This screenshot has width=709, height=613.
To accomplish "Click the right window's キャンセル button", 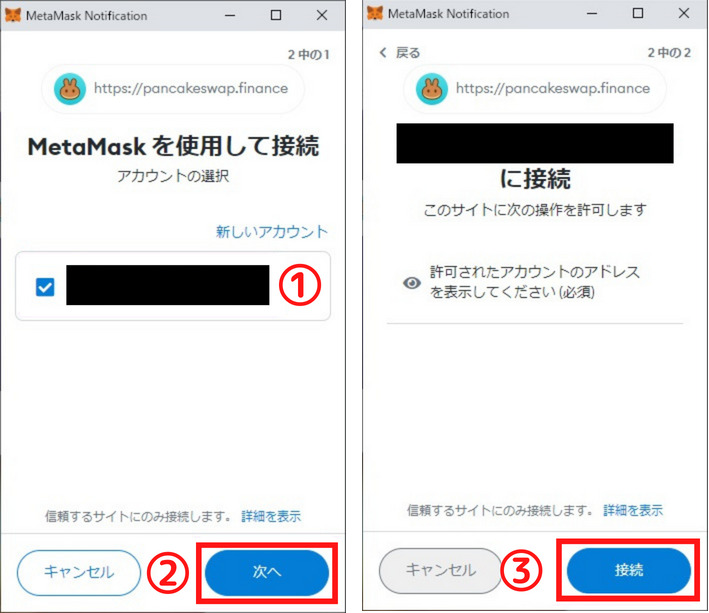I will pyautogui.click(x=441, y=570).
